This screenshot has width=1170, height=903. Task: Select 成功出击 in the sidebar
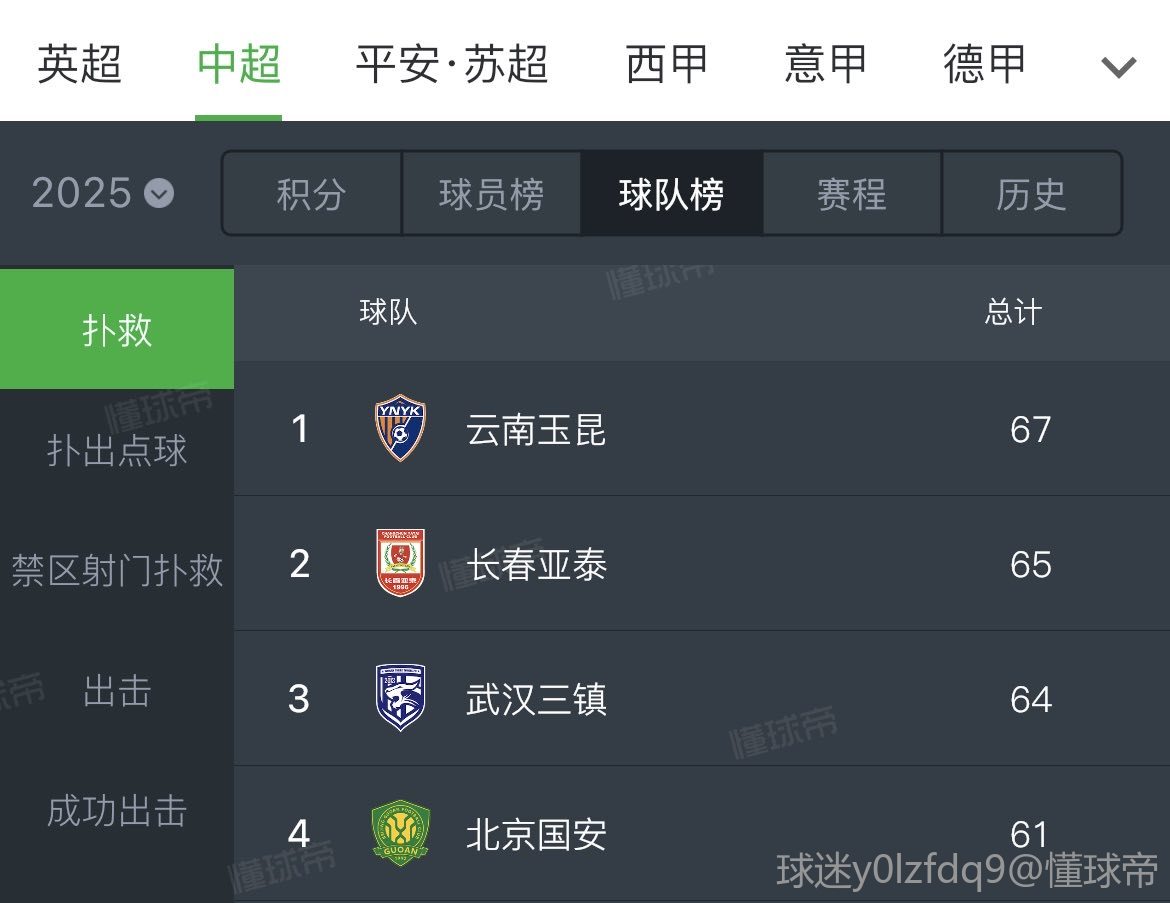click(117, 810)
